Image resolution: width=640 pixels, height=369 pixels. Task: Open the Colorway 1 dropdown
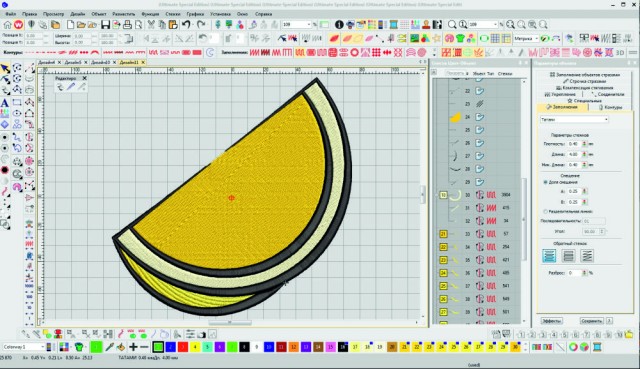point(23,347)
